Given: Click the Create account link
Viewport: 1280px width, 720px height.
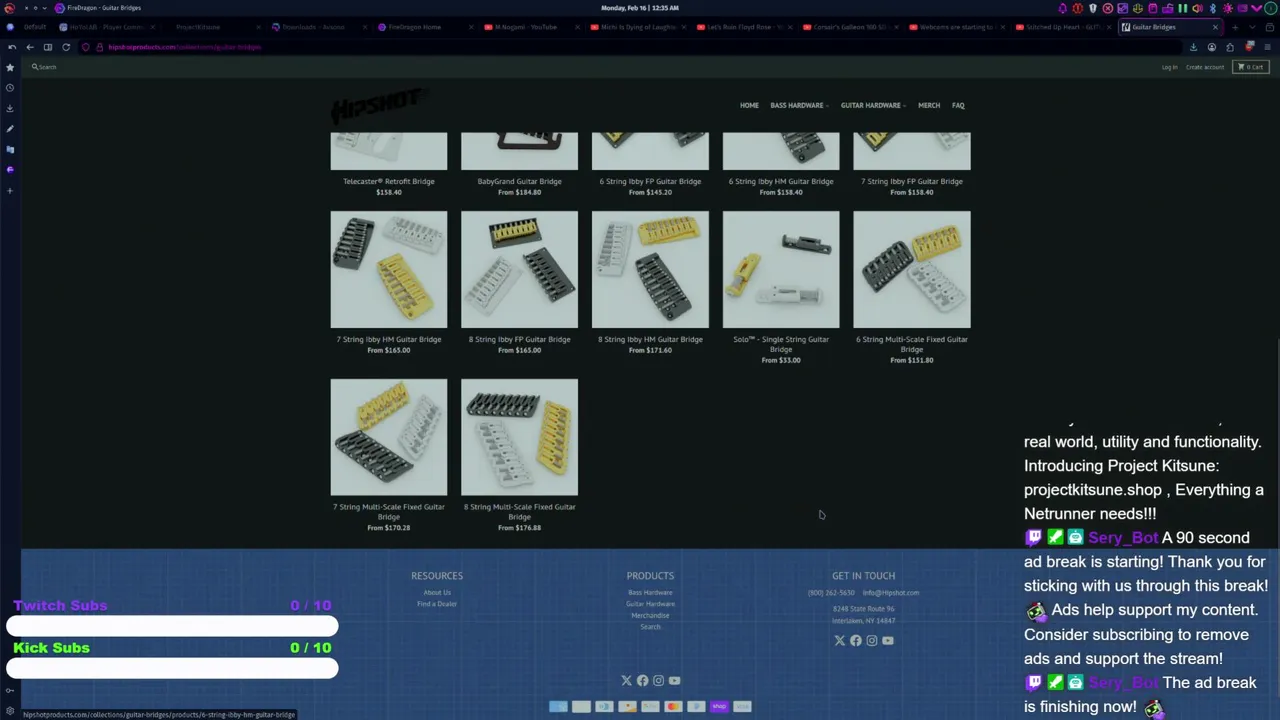Looking at the screenshot, I should (x=1205, y=67).
